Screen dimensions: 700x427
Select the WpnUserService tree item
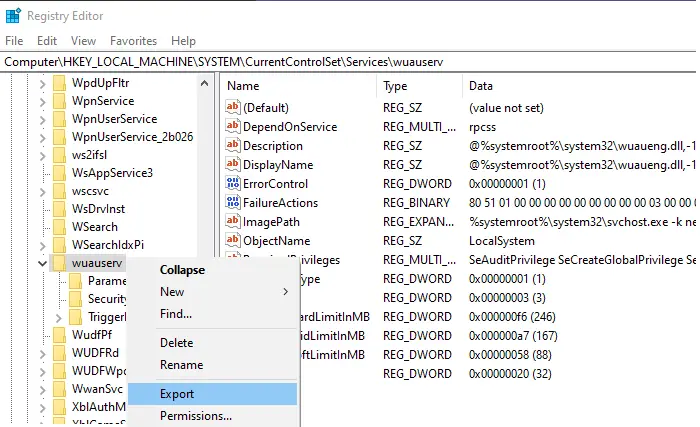114,119
